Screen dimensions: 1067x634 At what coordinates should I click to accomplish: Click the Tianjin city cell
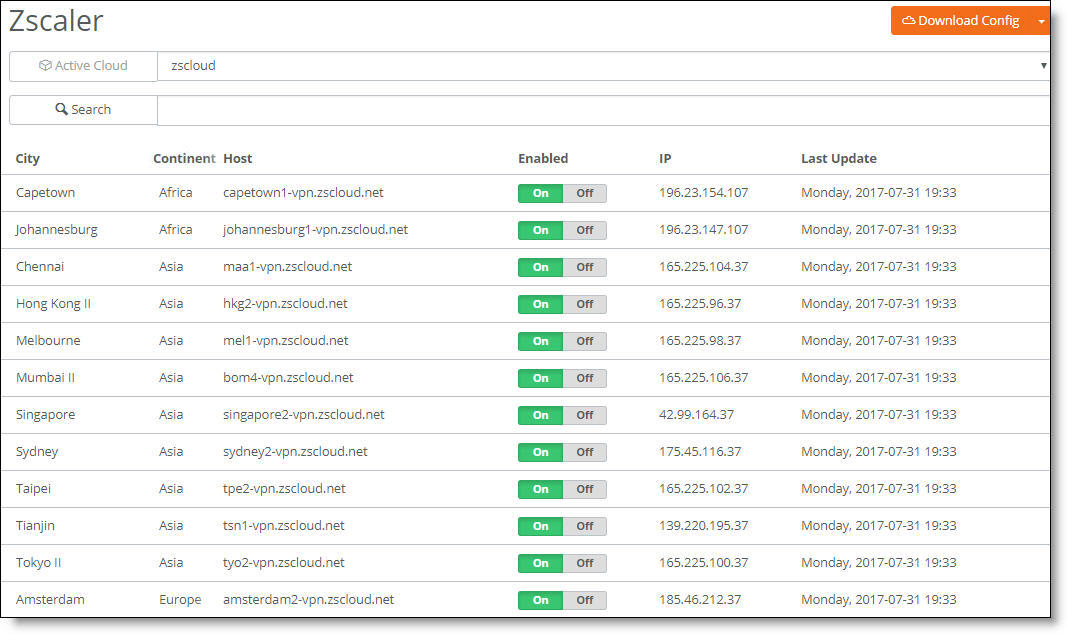point(35,525)
